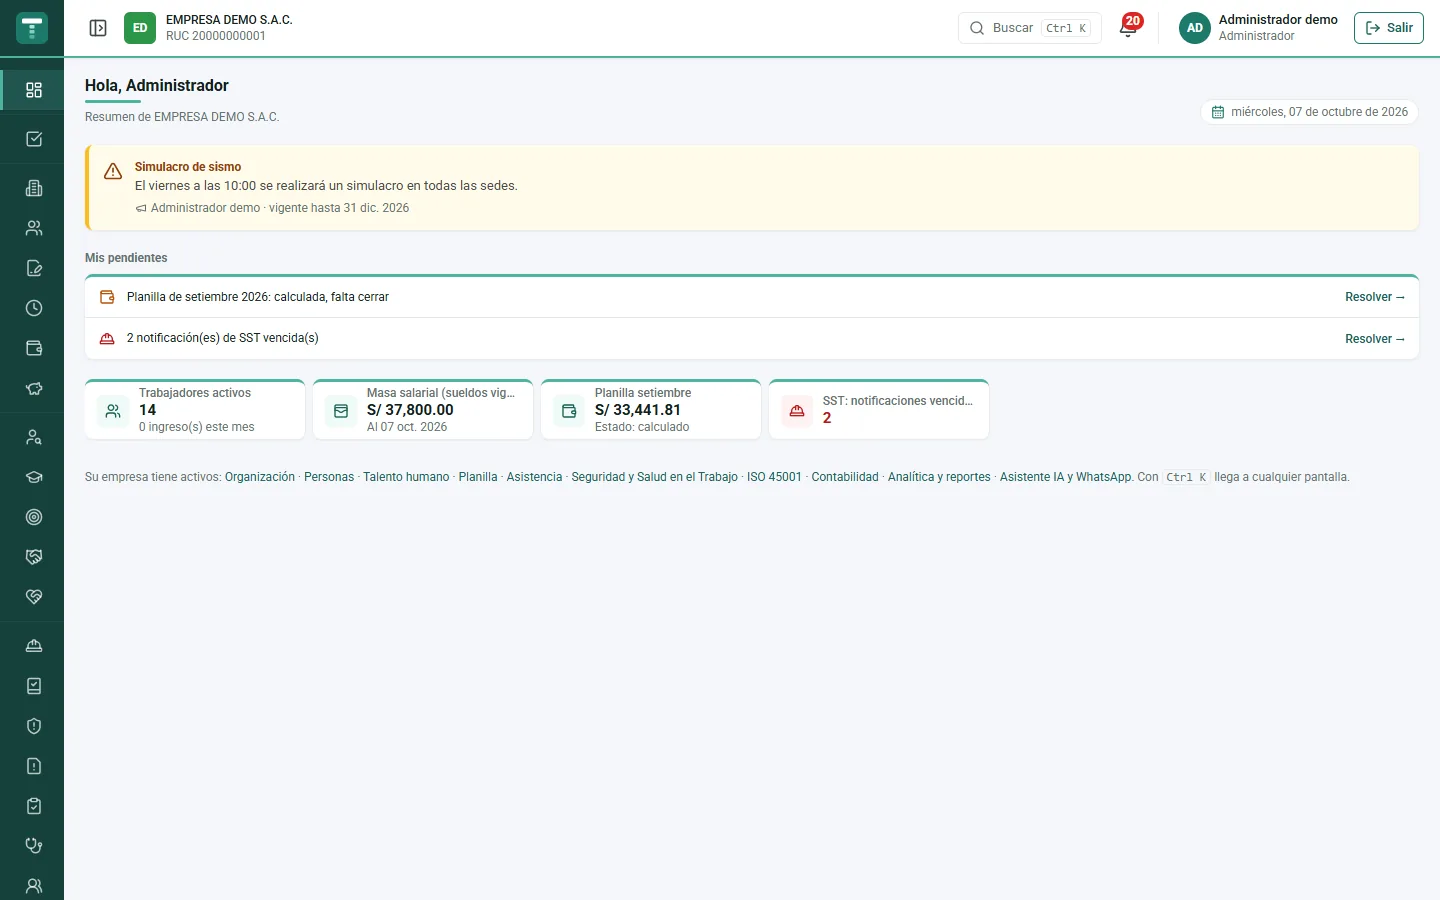Image resolution: width=1440 pixels, height=900 pixels.
Task: Open the person-search recruiting icon in sidebar
Action: [34, 437]
